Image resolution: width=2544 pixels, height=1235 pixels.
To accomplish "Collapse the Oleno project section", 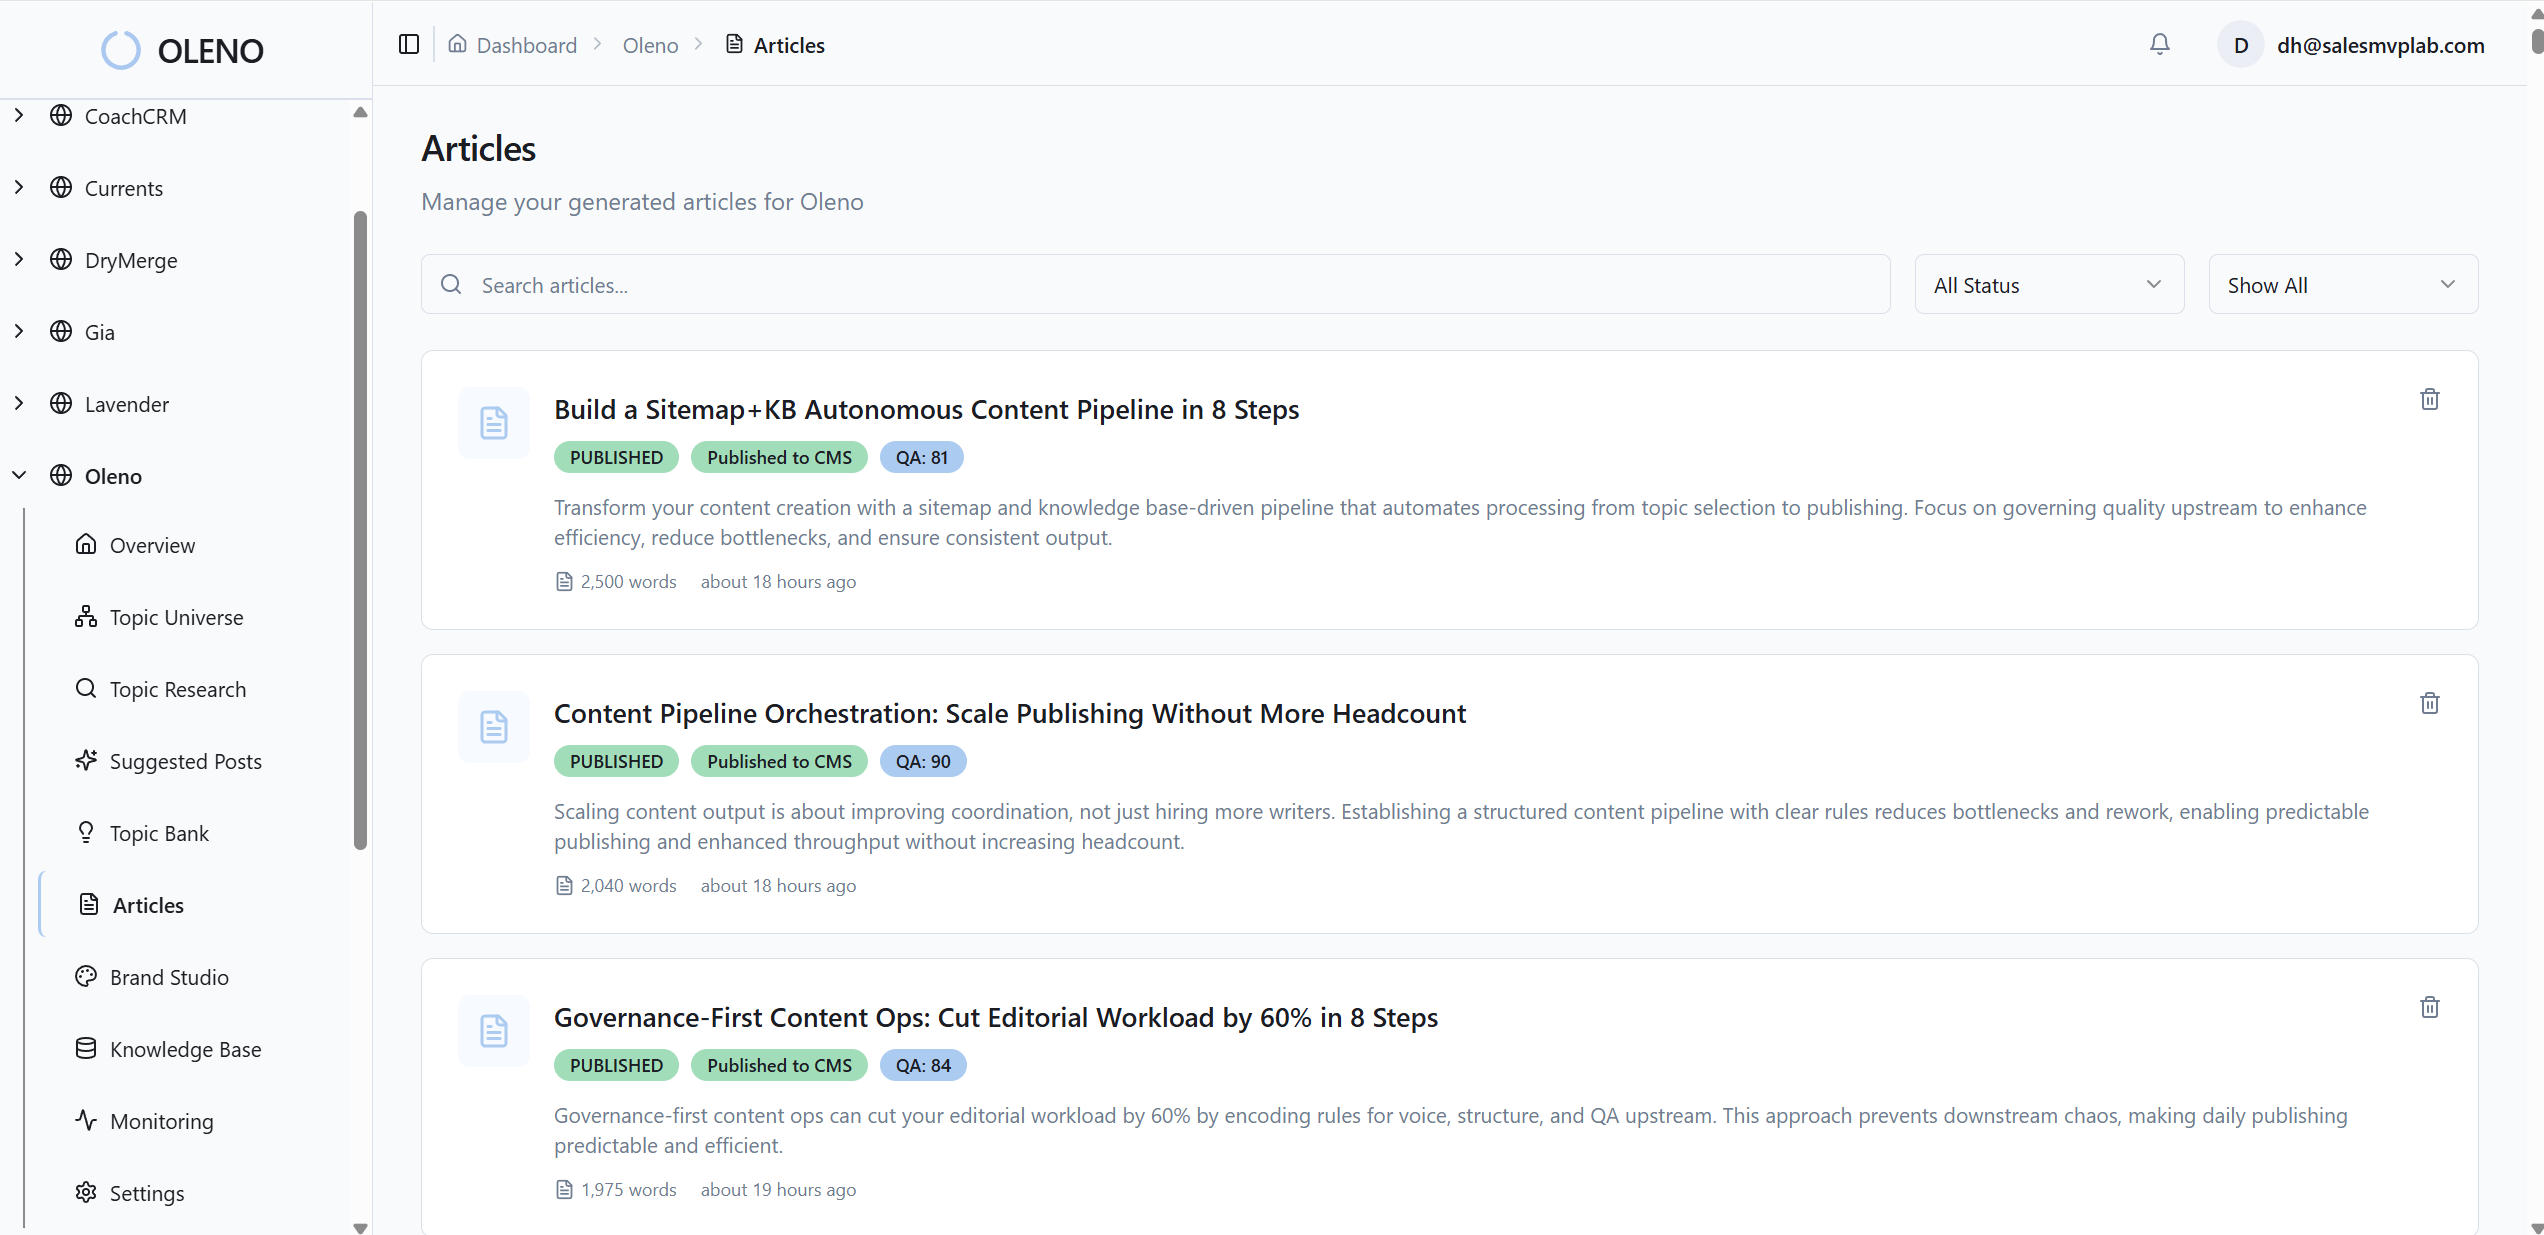I will (19, 475).
